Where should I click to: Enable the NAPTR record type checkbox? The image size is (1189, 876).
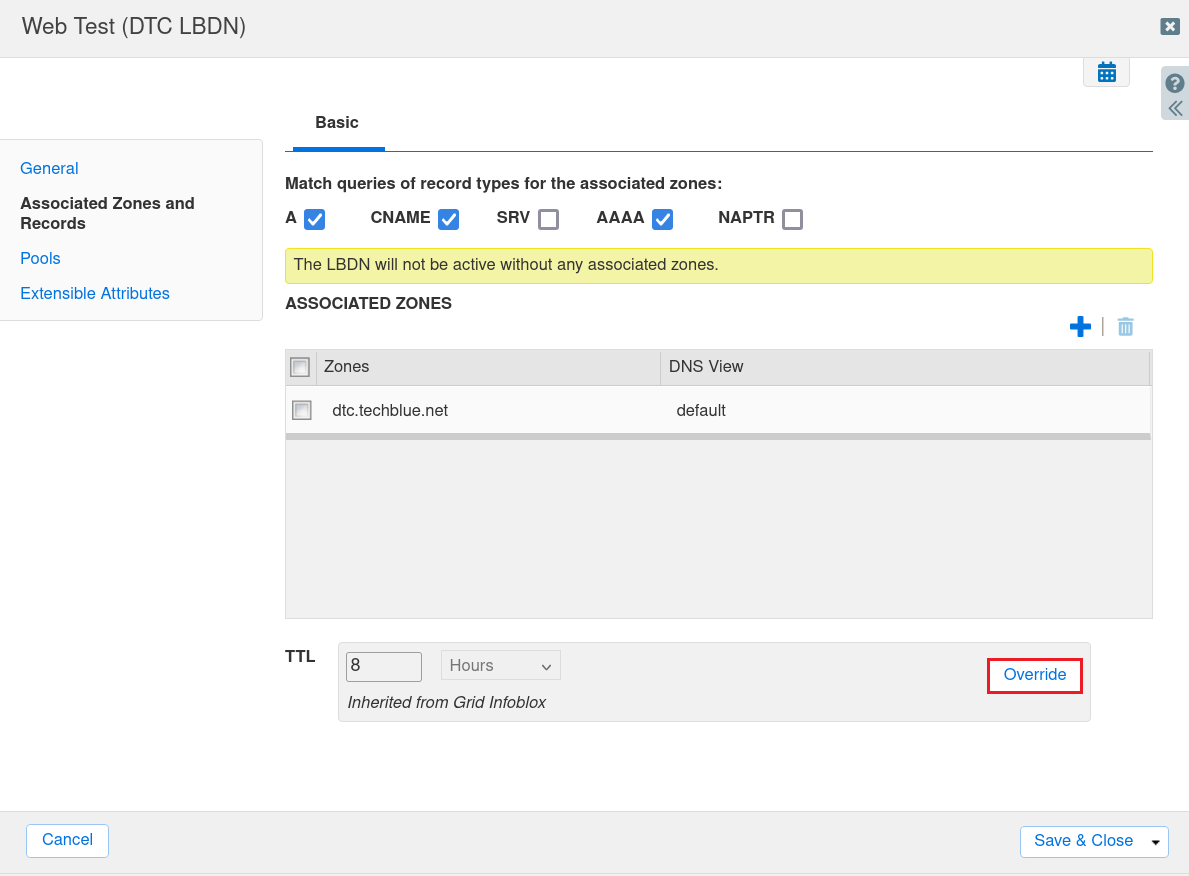point(792,219)
